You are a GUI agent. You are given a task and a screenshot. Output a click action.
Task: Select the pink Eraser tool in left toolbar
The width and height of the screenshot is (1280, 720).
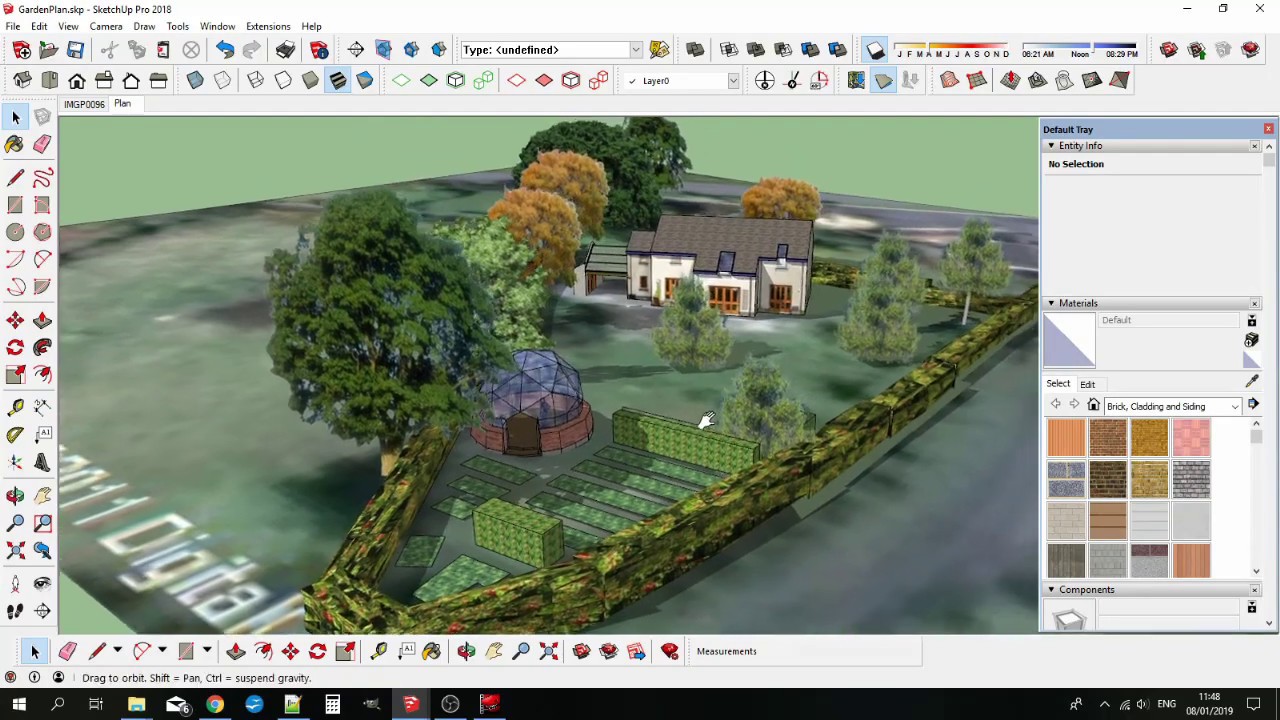[x=42, y=145]
